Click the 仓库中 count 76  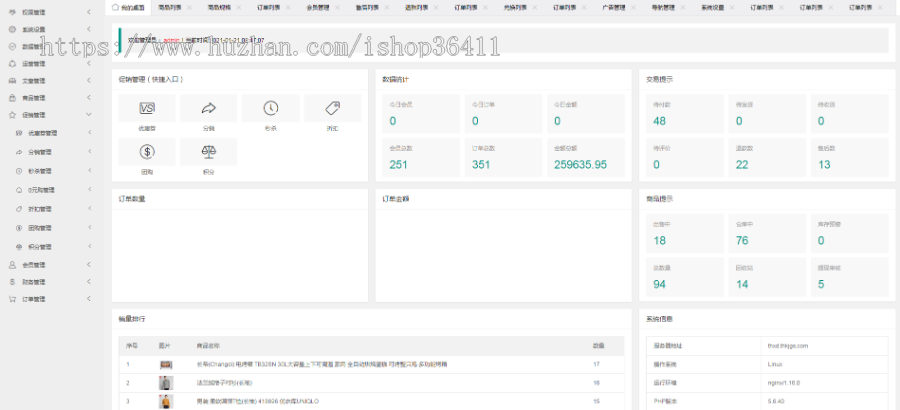tap(742, 241)
